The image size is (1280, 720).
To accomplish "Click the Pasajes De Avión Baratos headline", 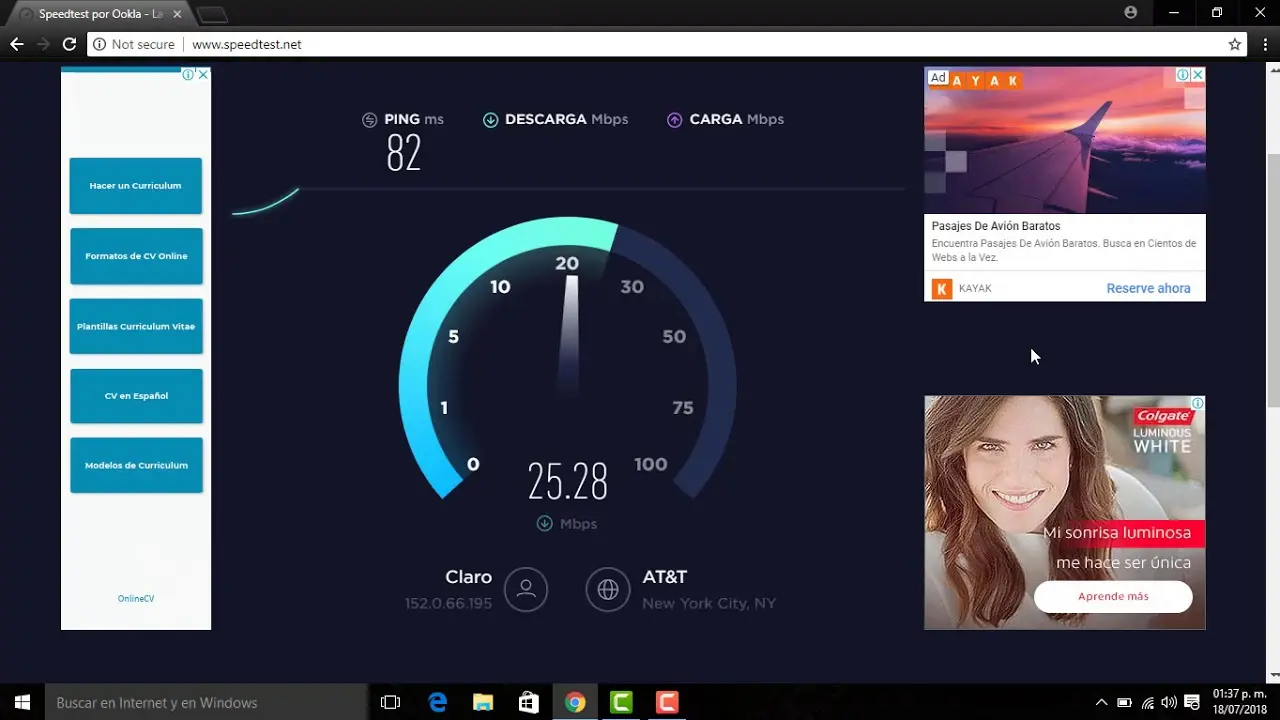I will (x=996, y=226).
